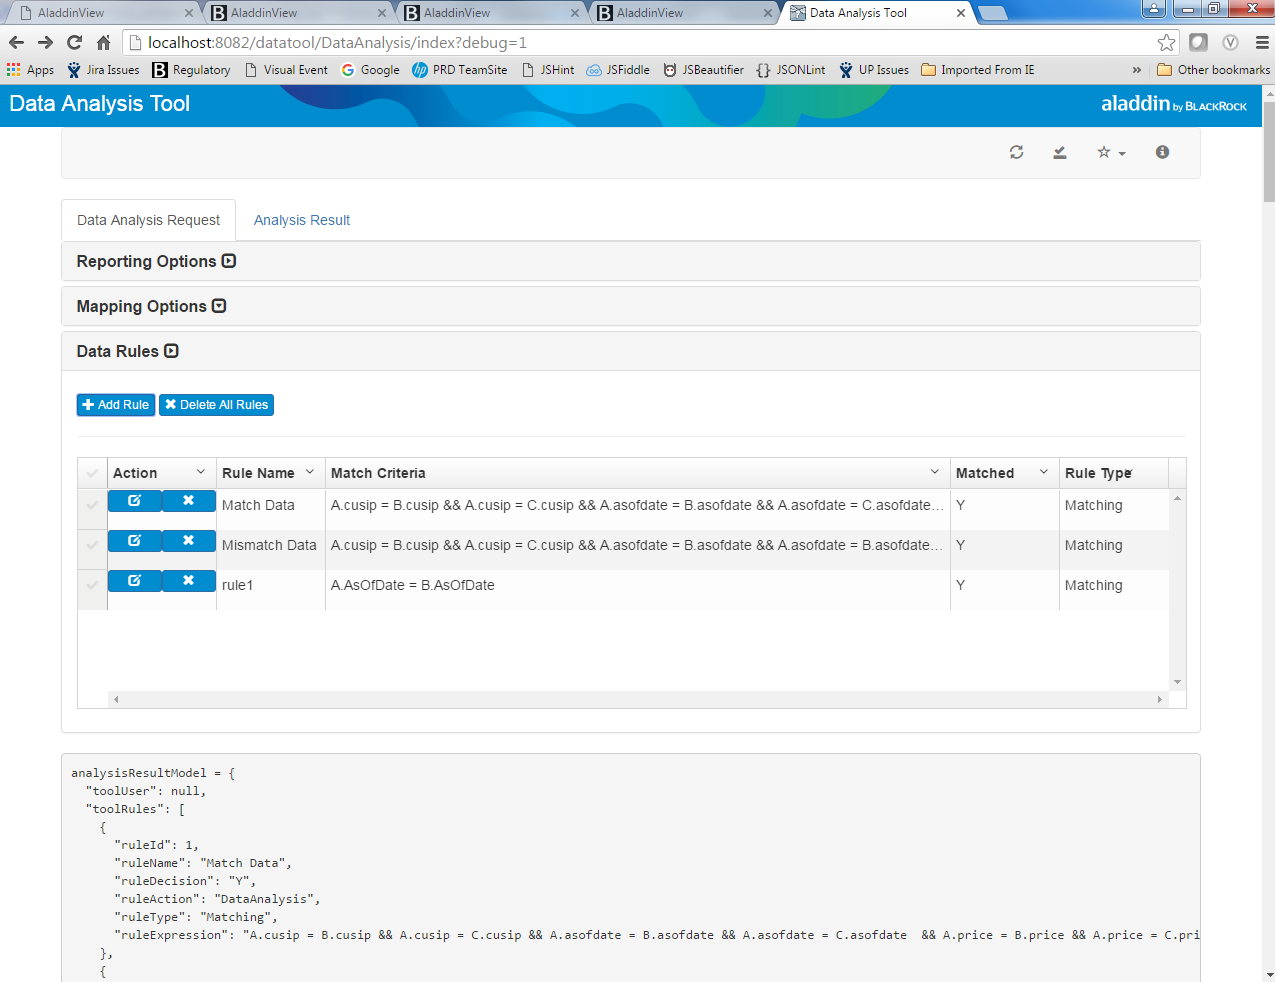Open a new browser tab
The image size is (1275, 982).
tap(992, 13)
